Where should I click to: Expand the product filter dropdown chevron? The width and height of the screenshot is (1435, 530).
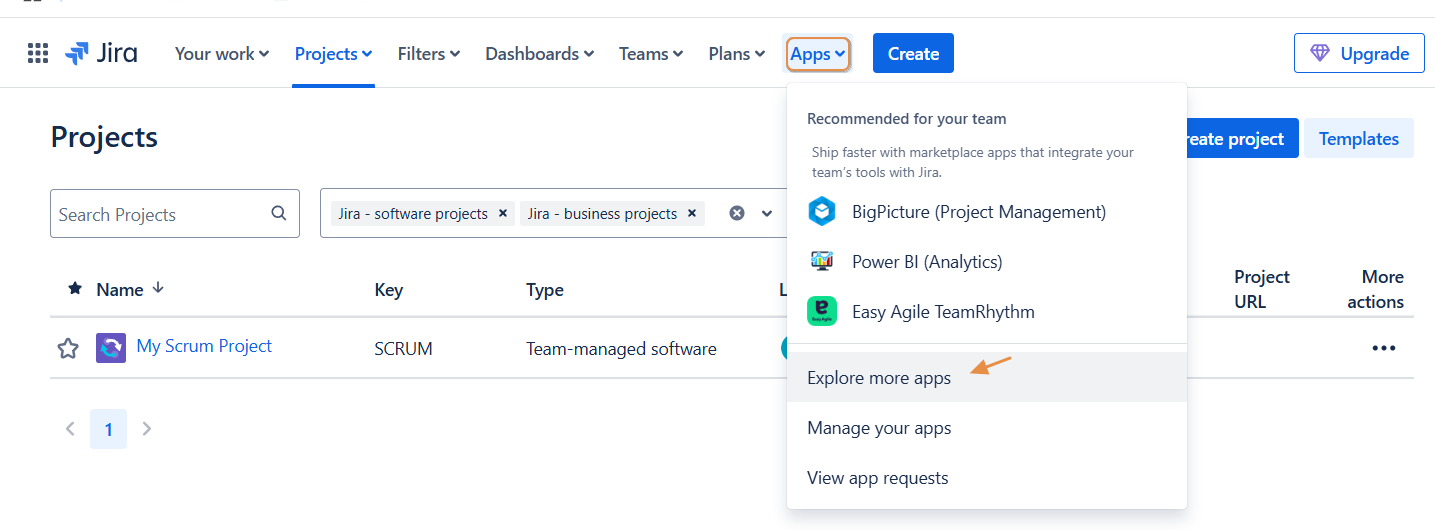(767, 213)
